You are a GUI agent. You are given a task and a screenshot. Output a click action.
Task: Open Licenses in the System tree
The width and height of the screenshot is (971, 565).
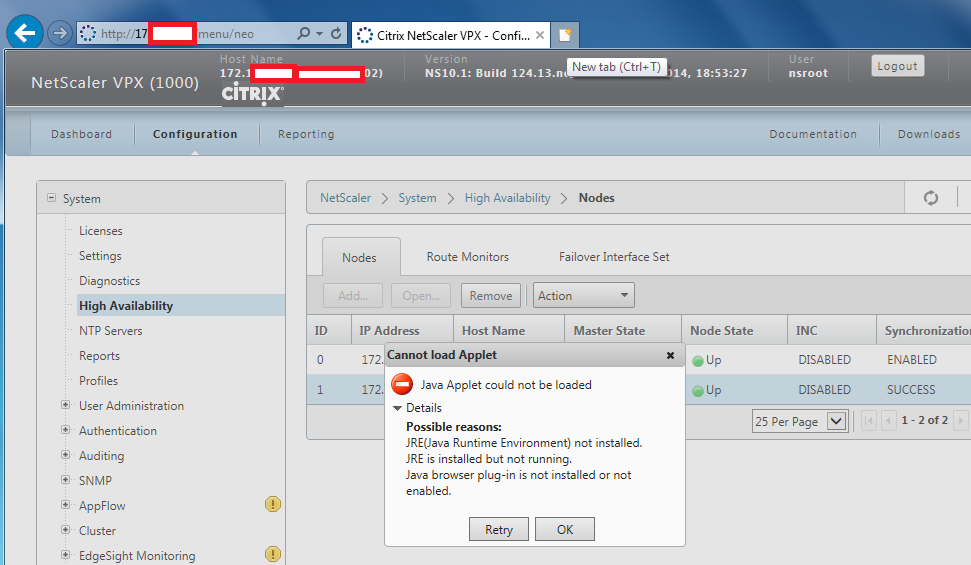coord(101,230)
